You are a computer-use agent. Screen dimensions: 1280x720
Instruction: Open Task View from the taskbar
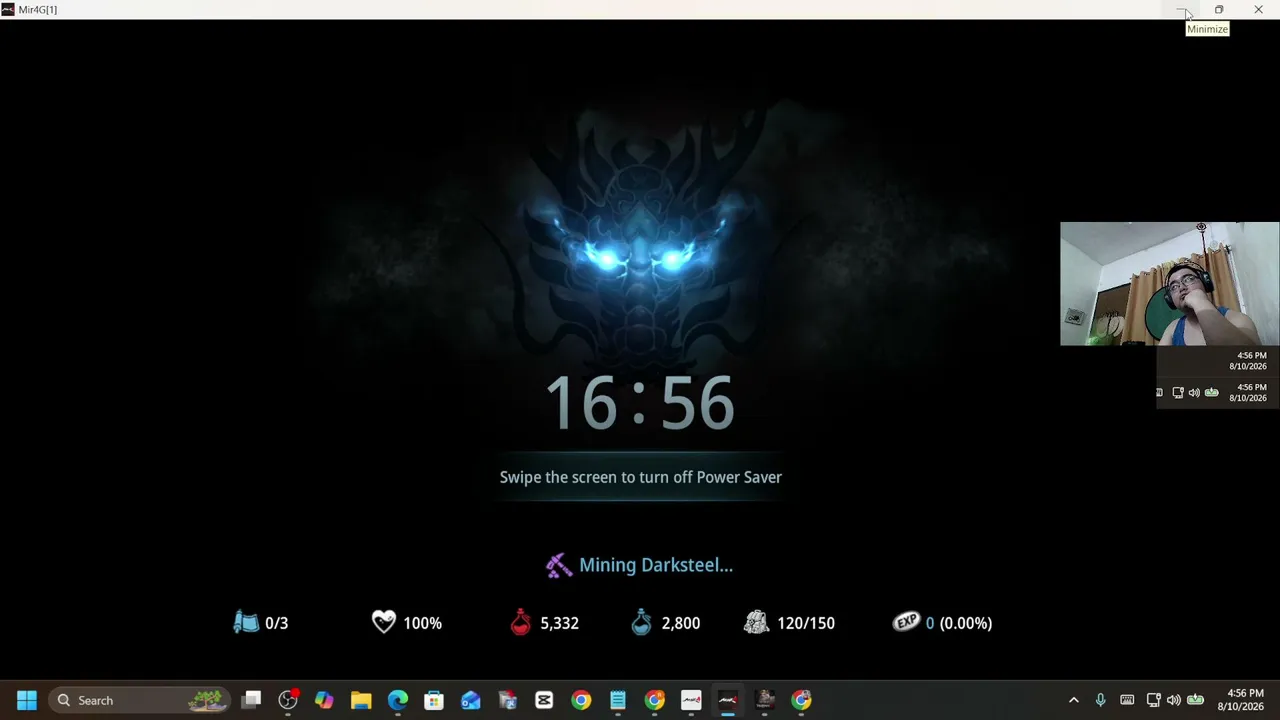tap(251, 700)
